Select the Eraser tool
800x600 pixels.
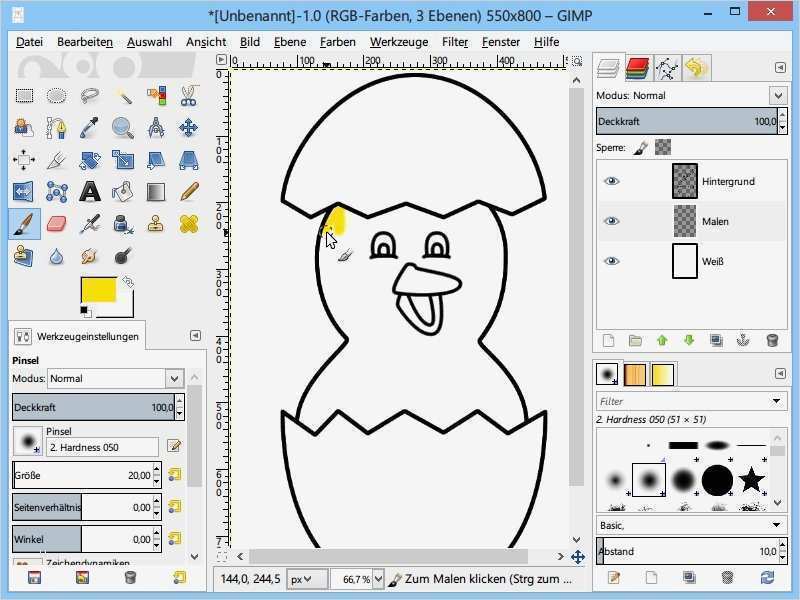coord(57,223)
